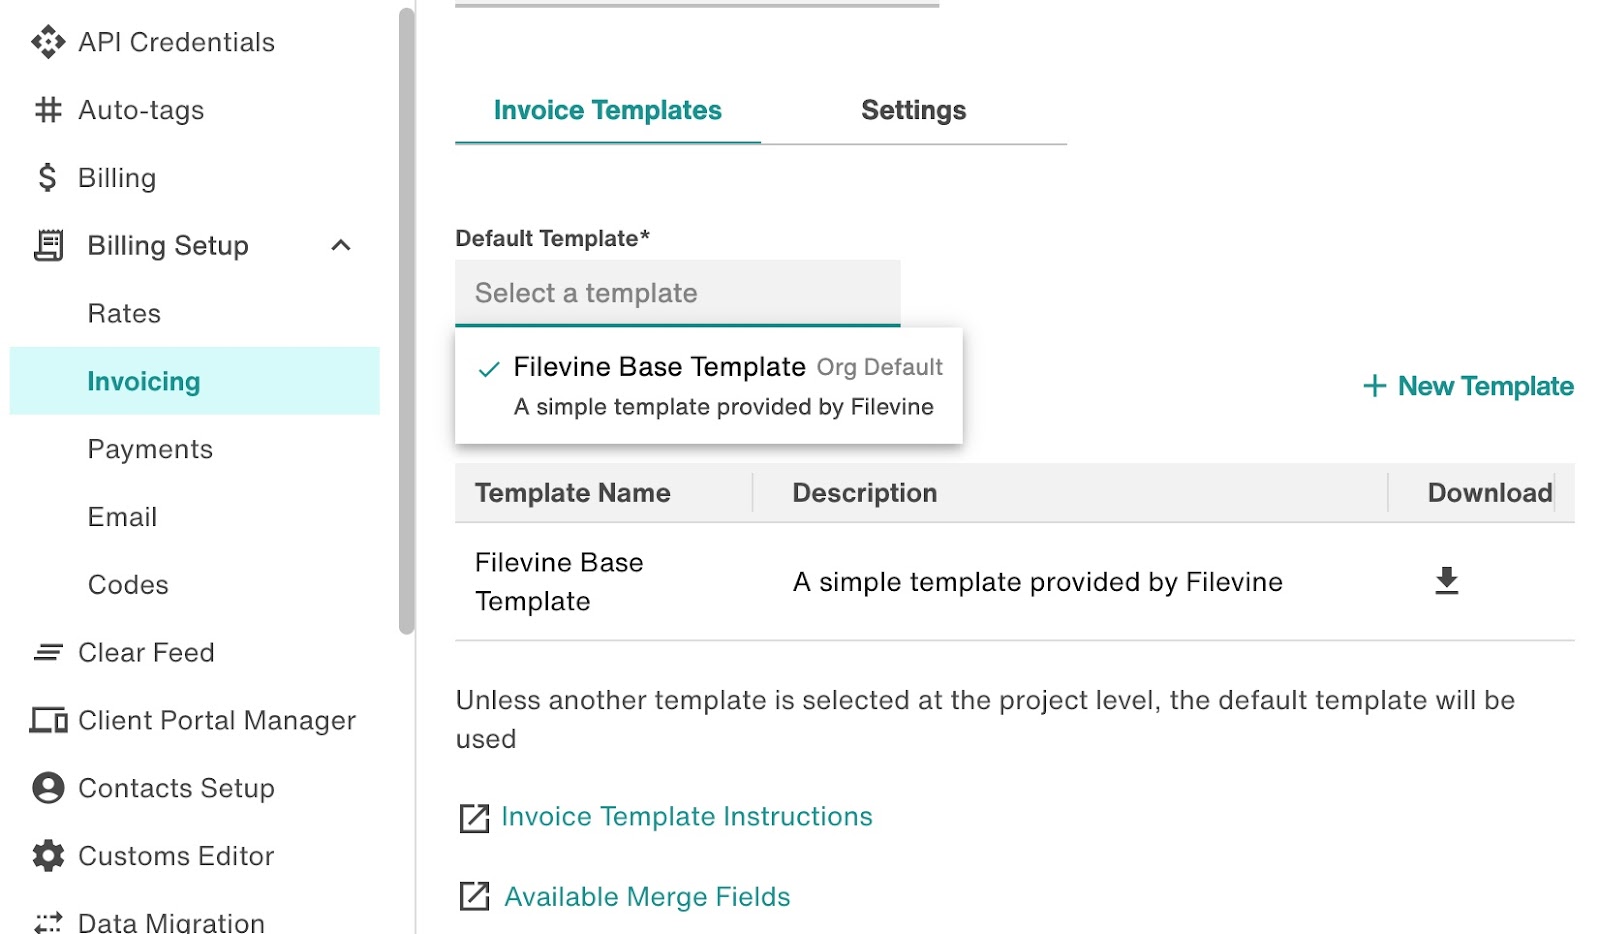Choose Filevine Base Template option in dropdown

(708, 386)
